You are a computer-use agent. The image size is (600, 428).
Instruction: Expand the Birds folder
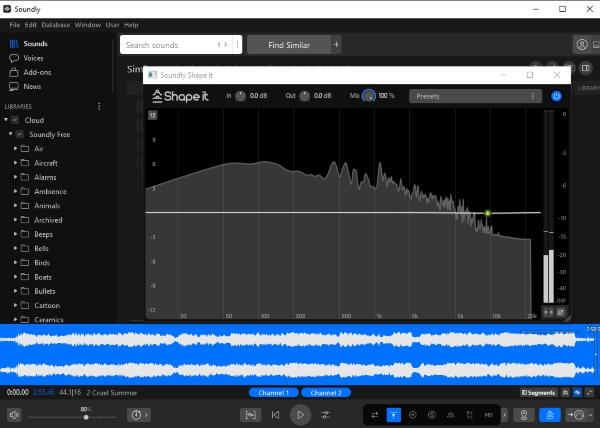pos(15,262)
